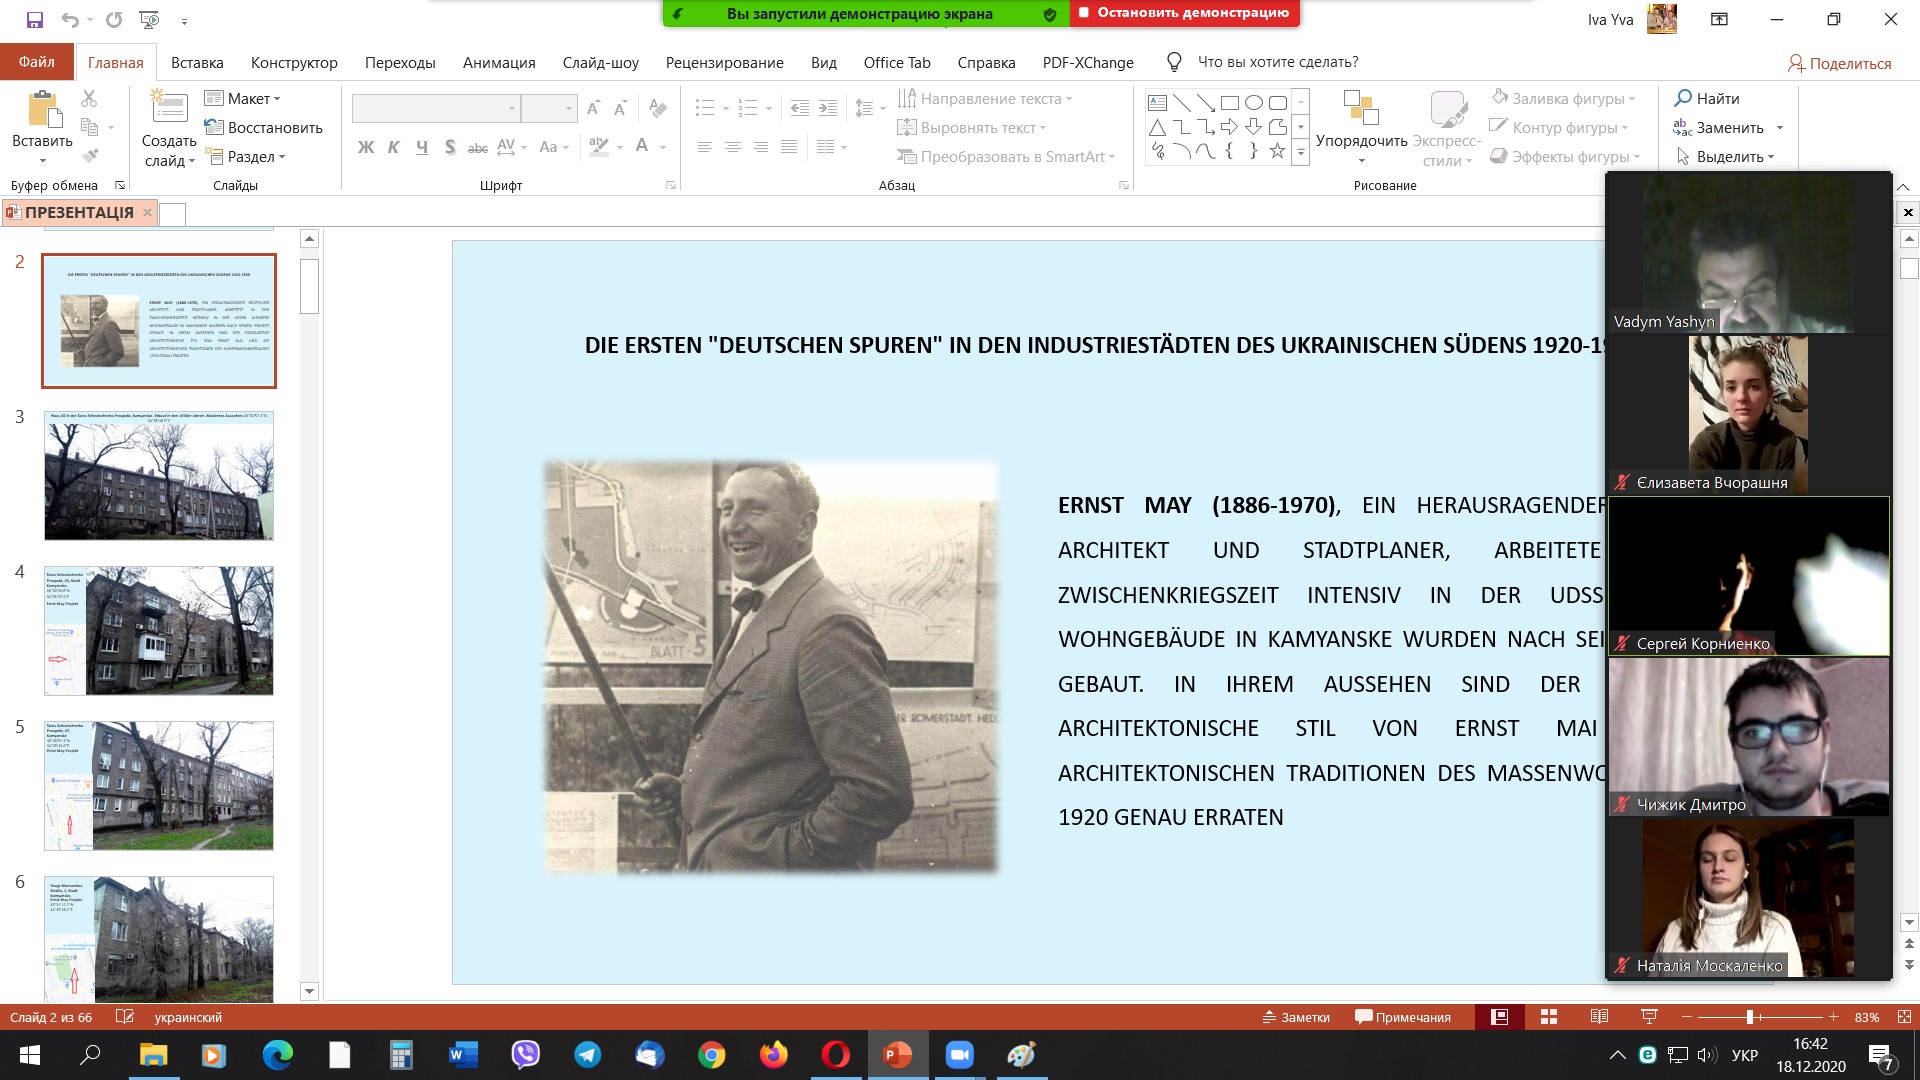The width and height of the screenshot is (1920, 1080).
Task: Decrease list indent level icon
Action: [799, 108]
